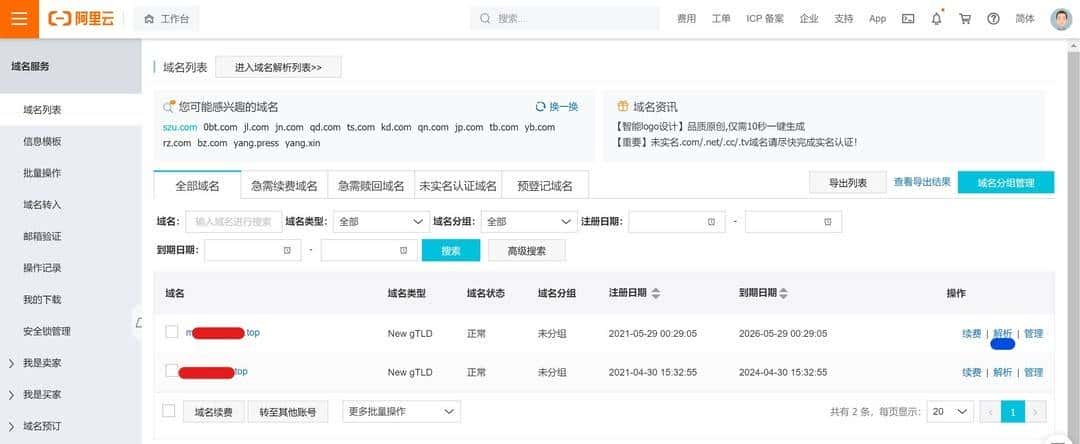Click page number 1
Image resolution: width=1080 pixels, height=444 pixels.
pyautogui.click(x=1013, y=412)
